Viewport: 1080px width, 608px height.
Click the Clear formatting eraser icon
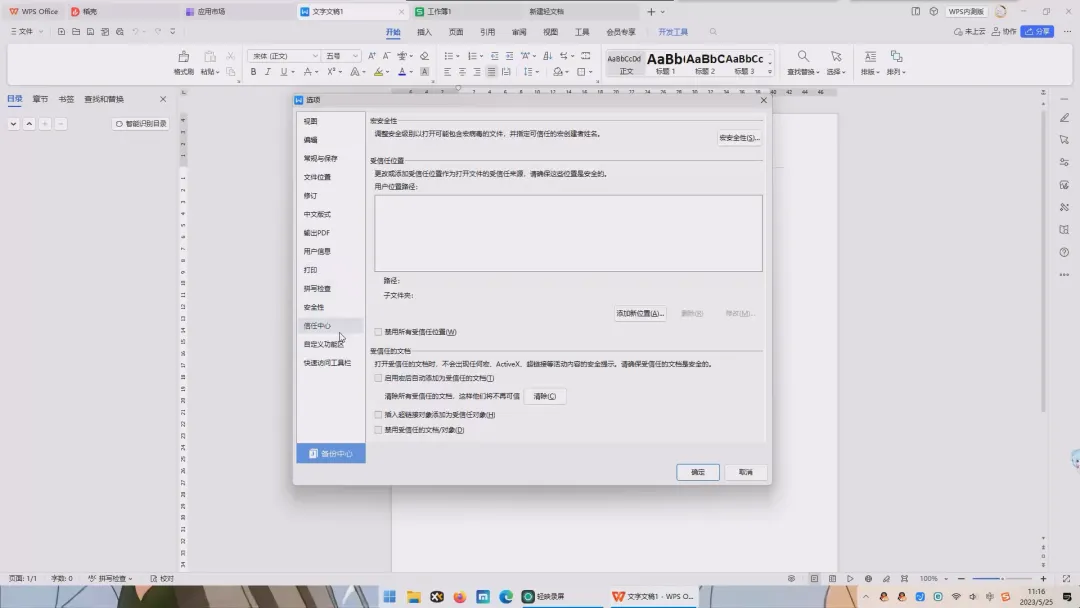(424, 56)
